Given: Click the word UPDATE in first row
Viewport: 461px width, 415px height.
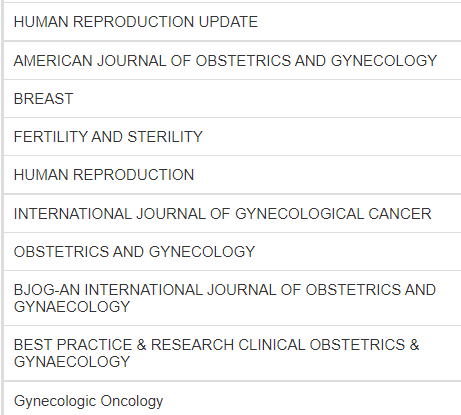Looking at the screenshot, I should pos(228,22).
